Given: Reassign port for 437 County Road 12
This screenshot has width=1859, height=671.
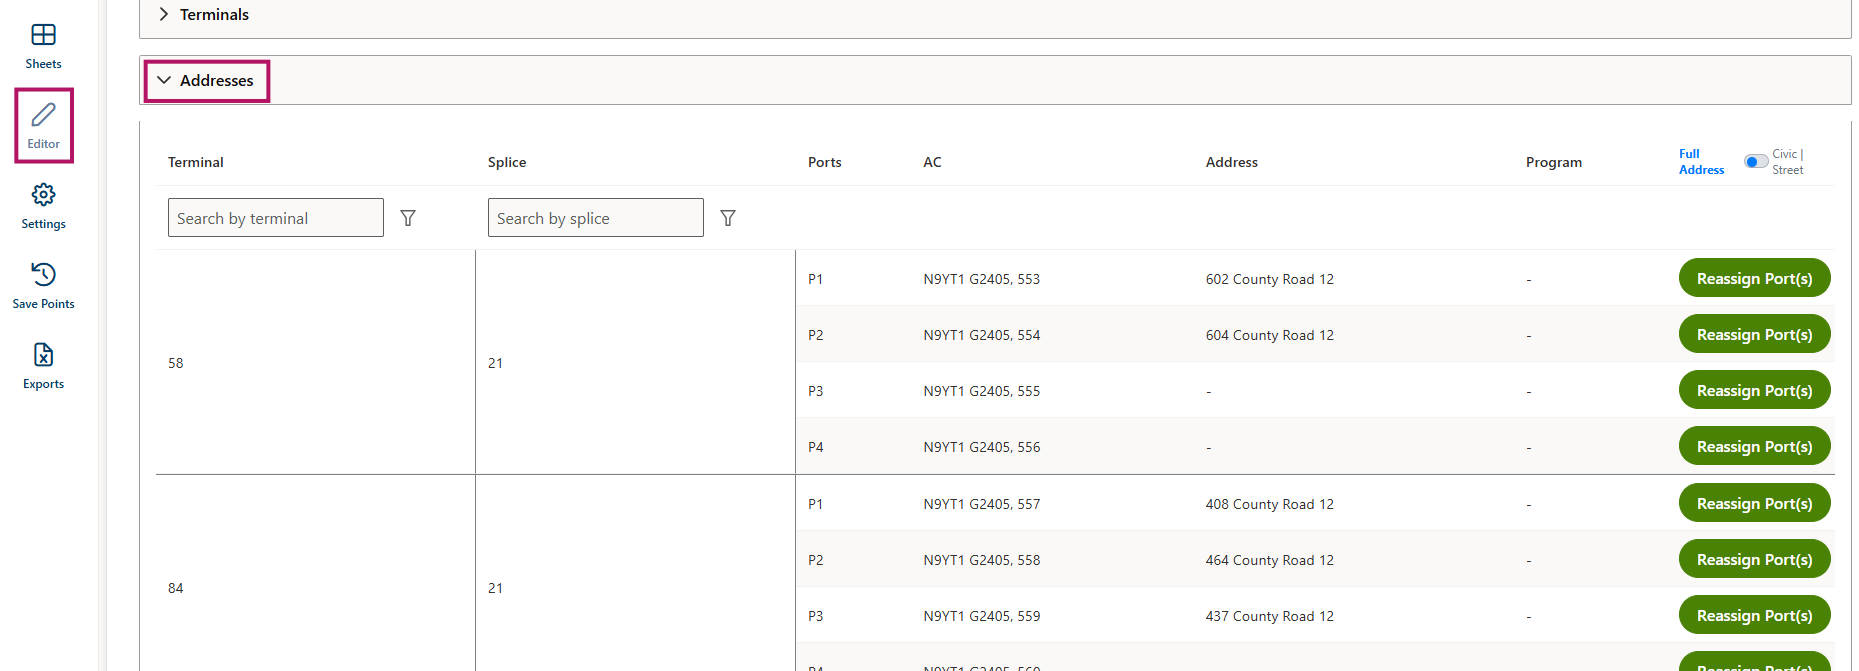Looking at the screenshot, I should tap(1754, 616).
